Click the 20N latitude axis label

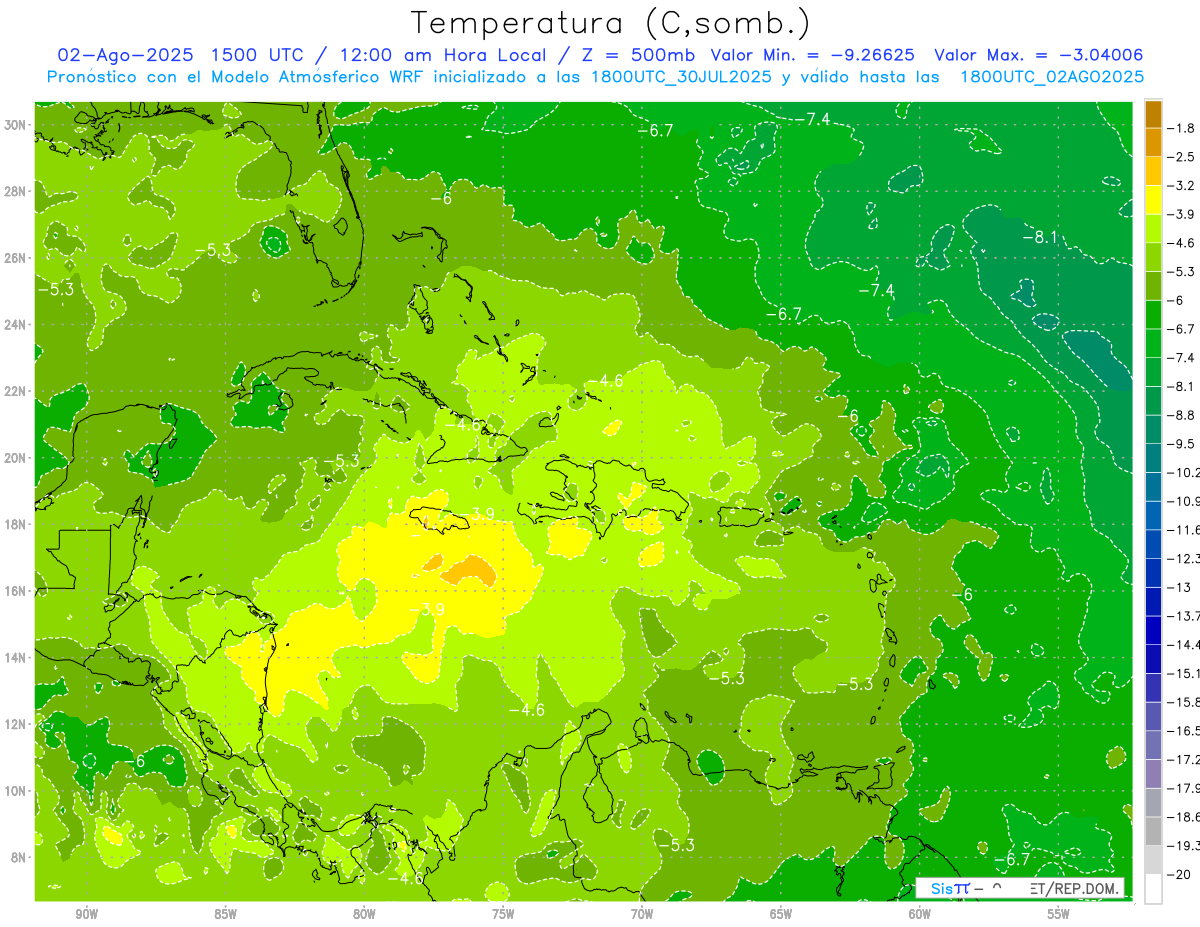[x=17, y=457]
